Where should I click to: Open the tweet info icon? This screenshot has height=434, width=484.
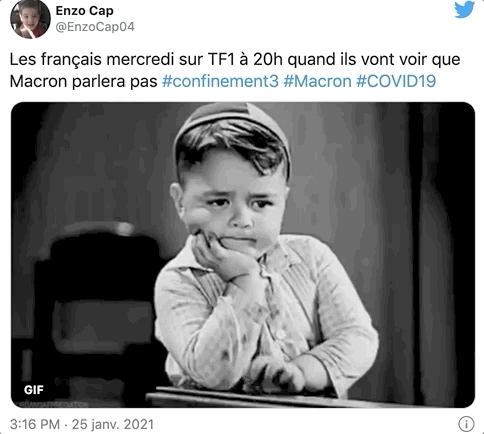[x=466, y=424]
